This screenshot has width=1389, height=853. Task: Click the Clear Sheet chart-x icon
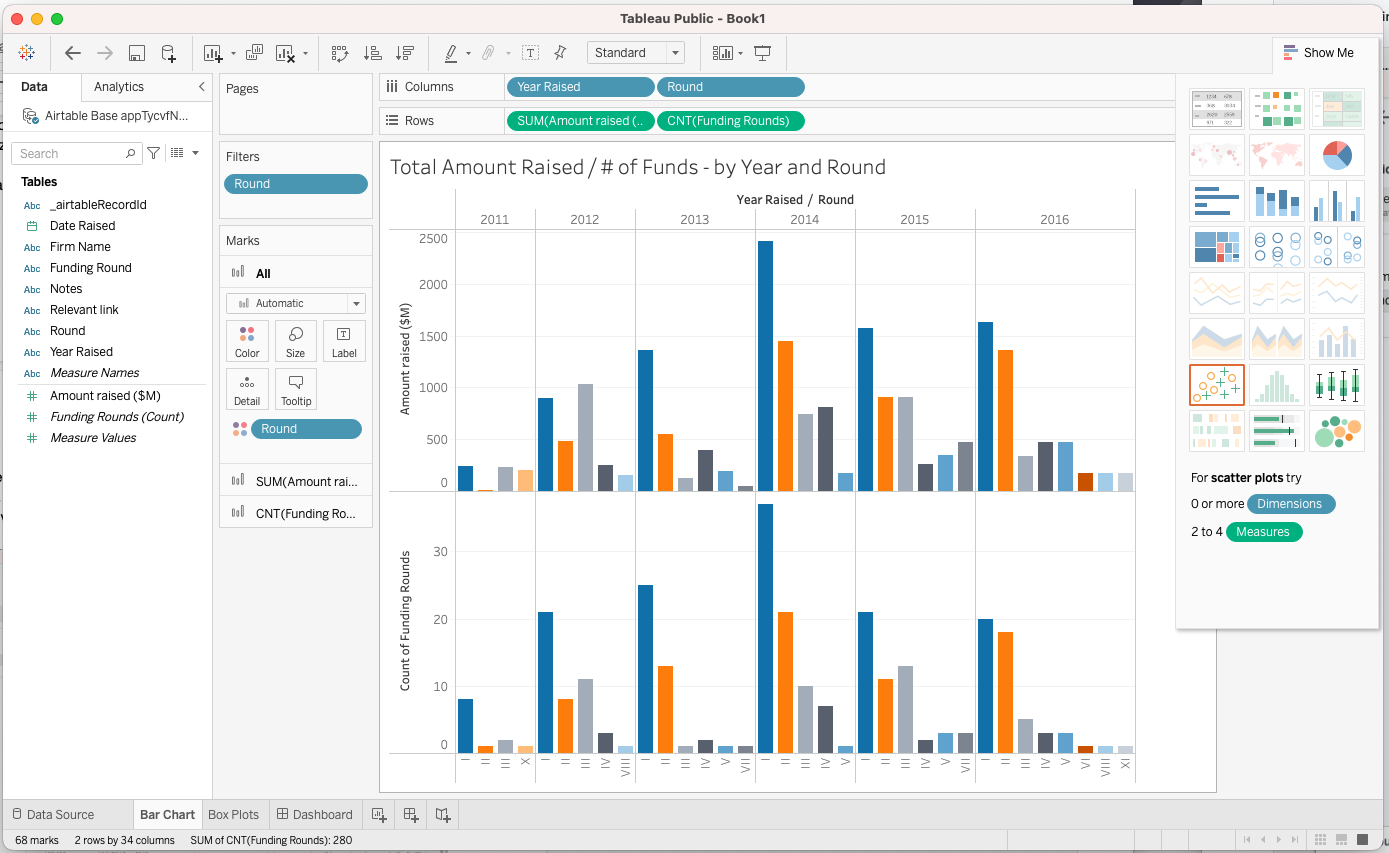(x=286, y=53)
